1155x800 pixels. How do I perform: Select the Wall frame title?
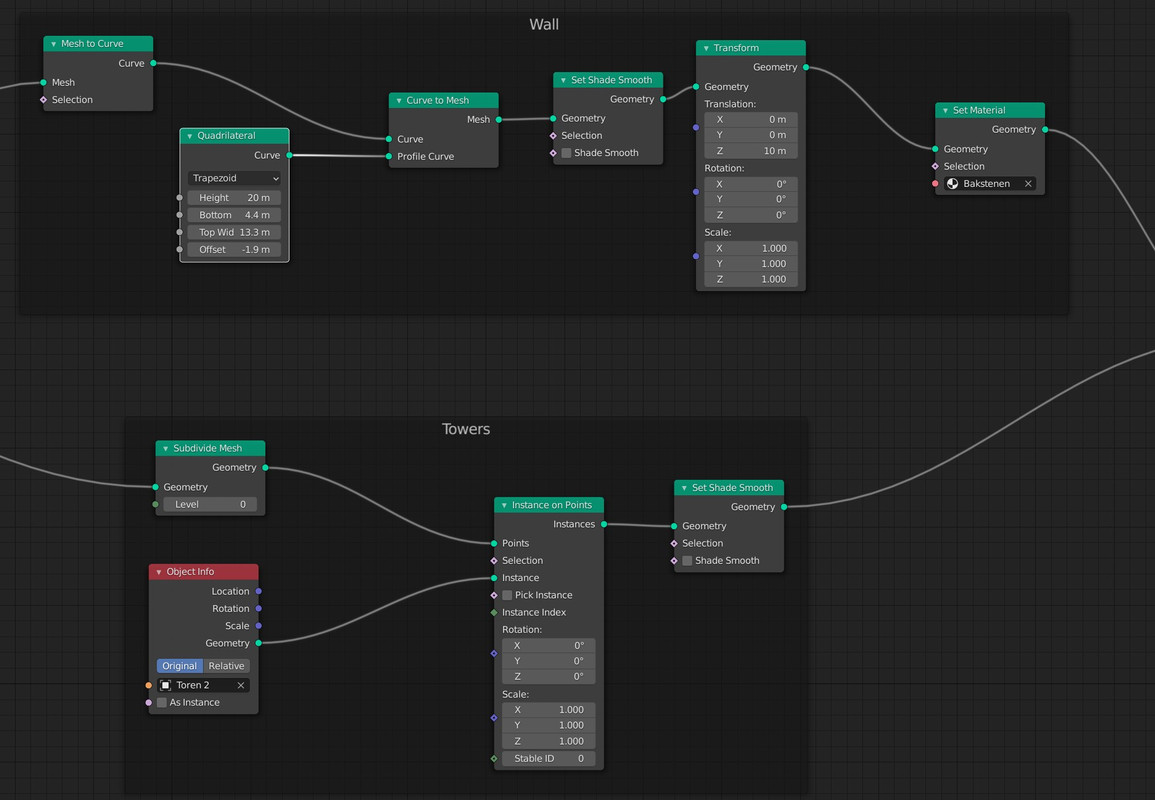pos(544,24)
